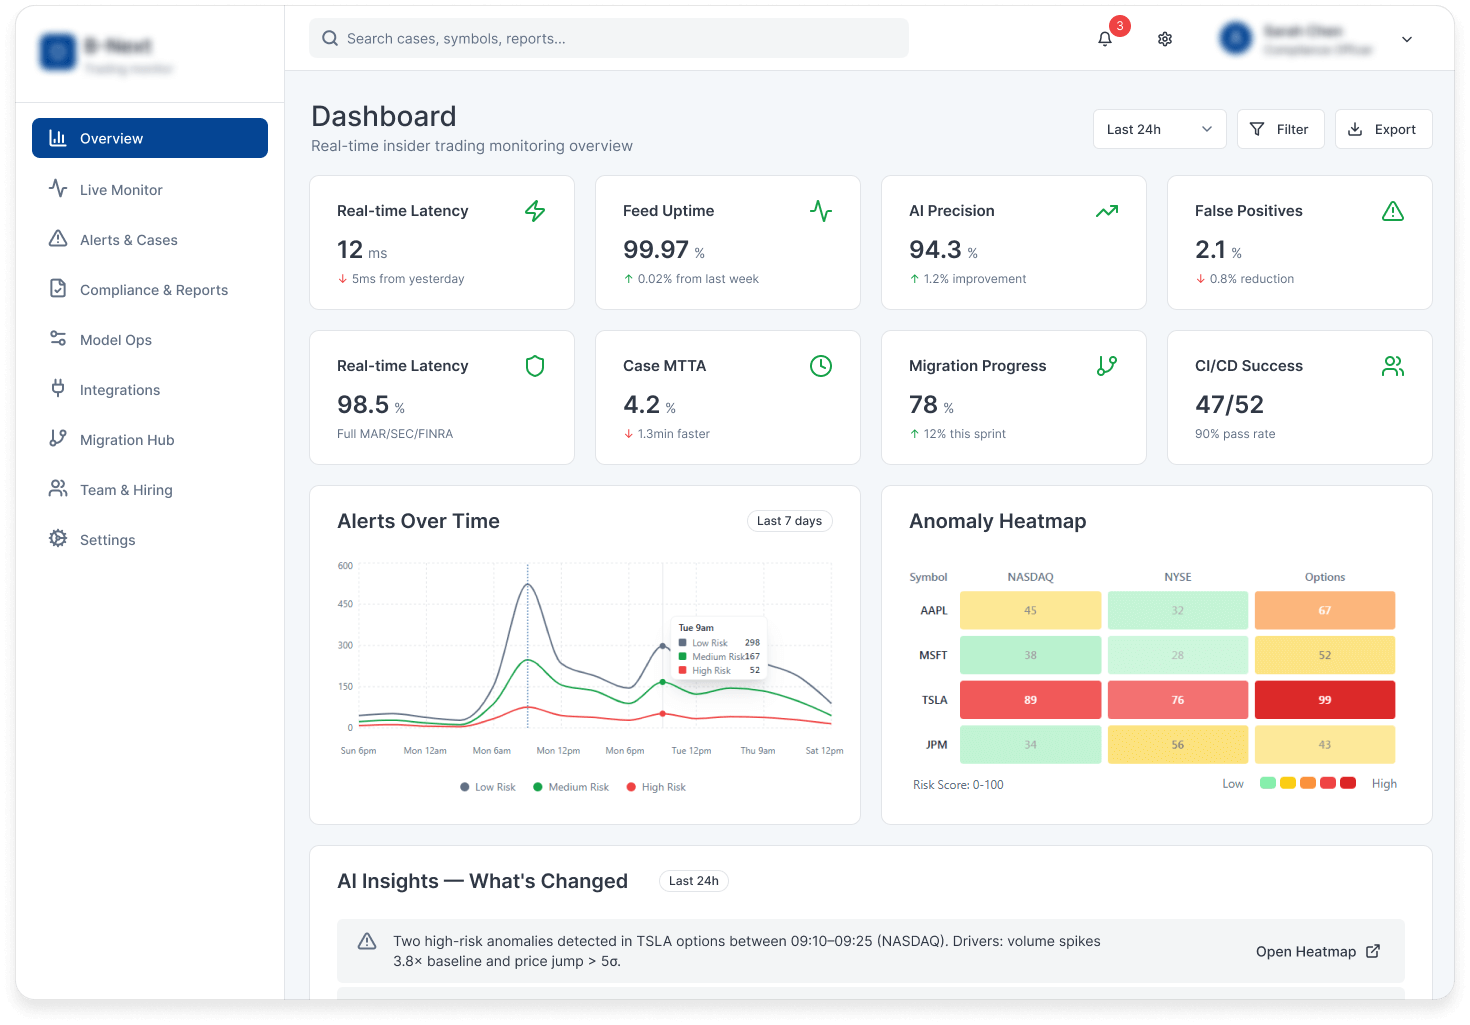Click the alert triangle icon in TSLA insight
Screen dimensions: 1470x1025
click(367, 941)
